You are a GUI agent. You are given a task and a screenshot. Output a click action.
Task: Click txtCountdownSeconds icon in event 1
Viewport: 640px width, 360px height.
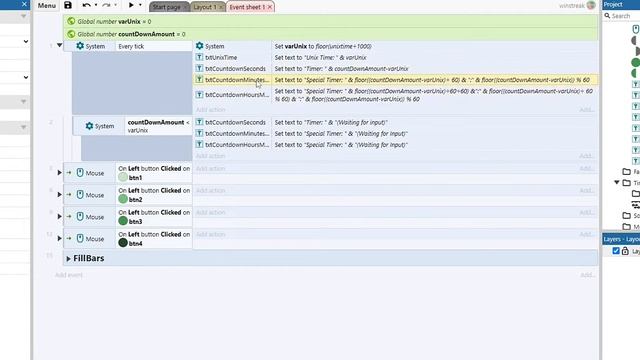tap(199, 69)
